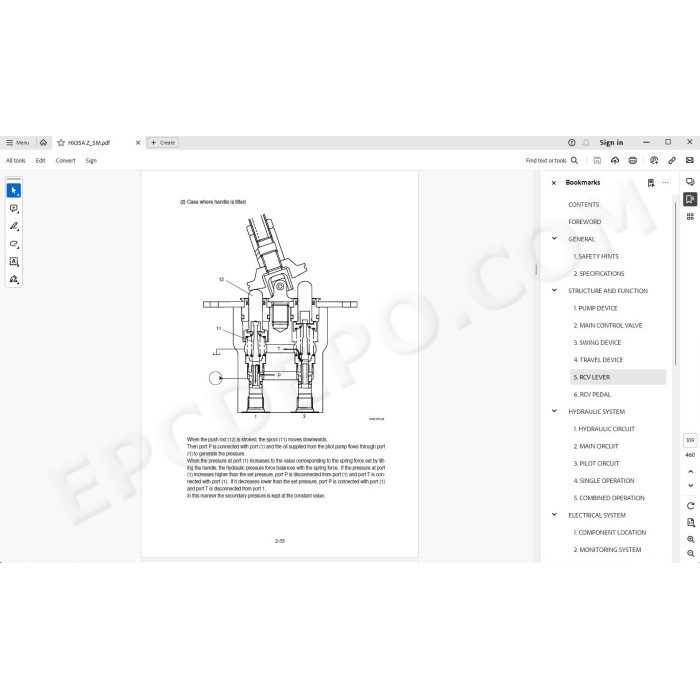Click the Print icon
Screen dimensions: 700x700
(x=633, y=160)
